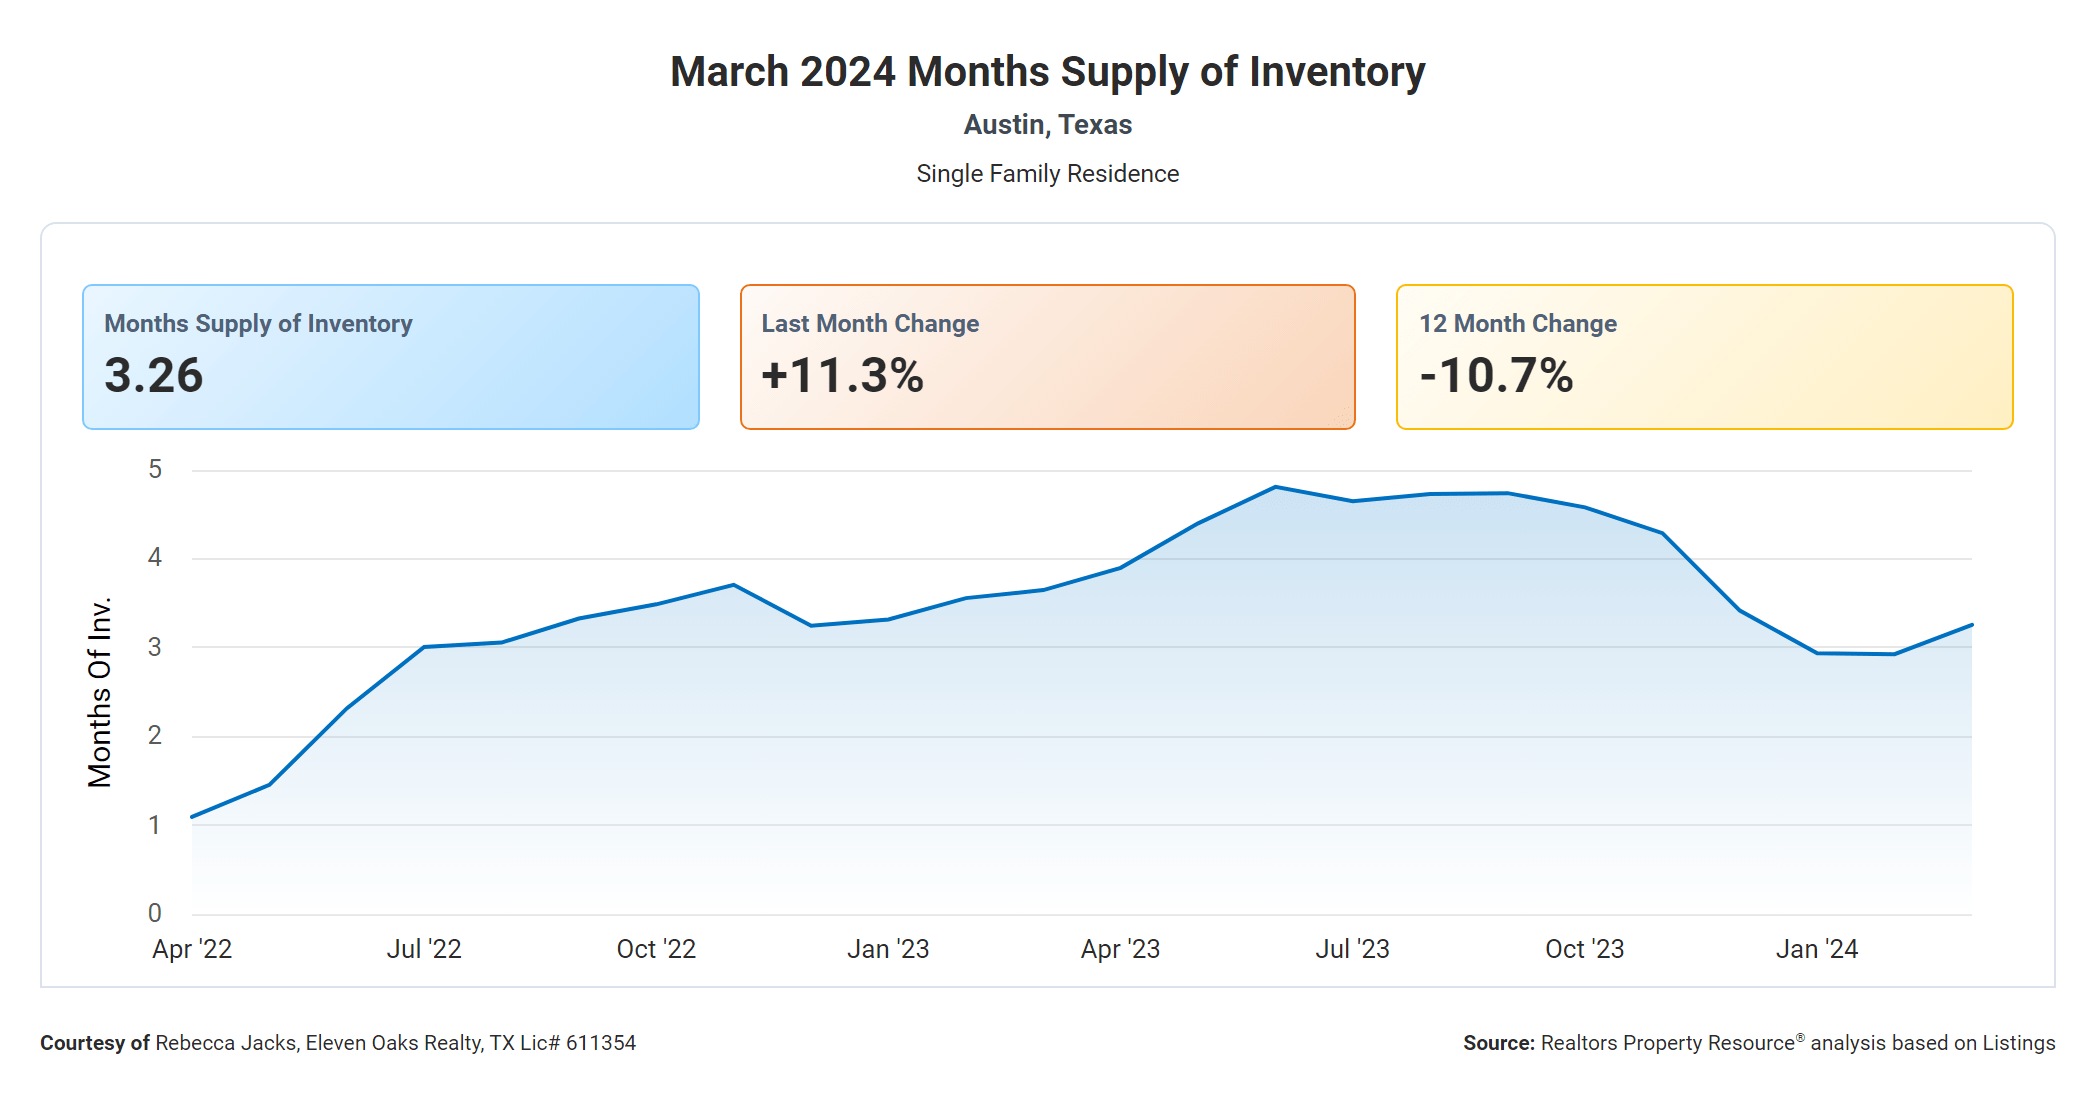
Task: Click the Apr '22 x-axis label
Action: click(x=192, y=949)
